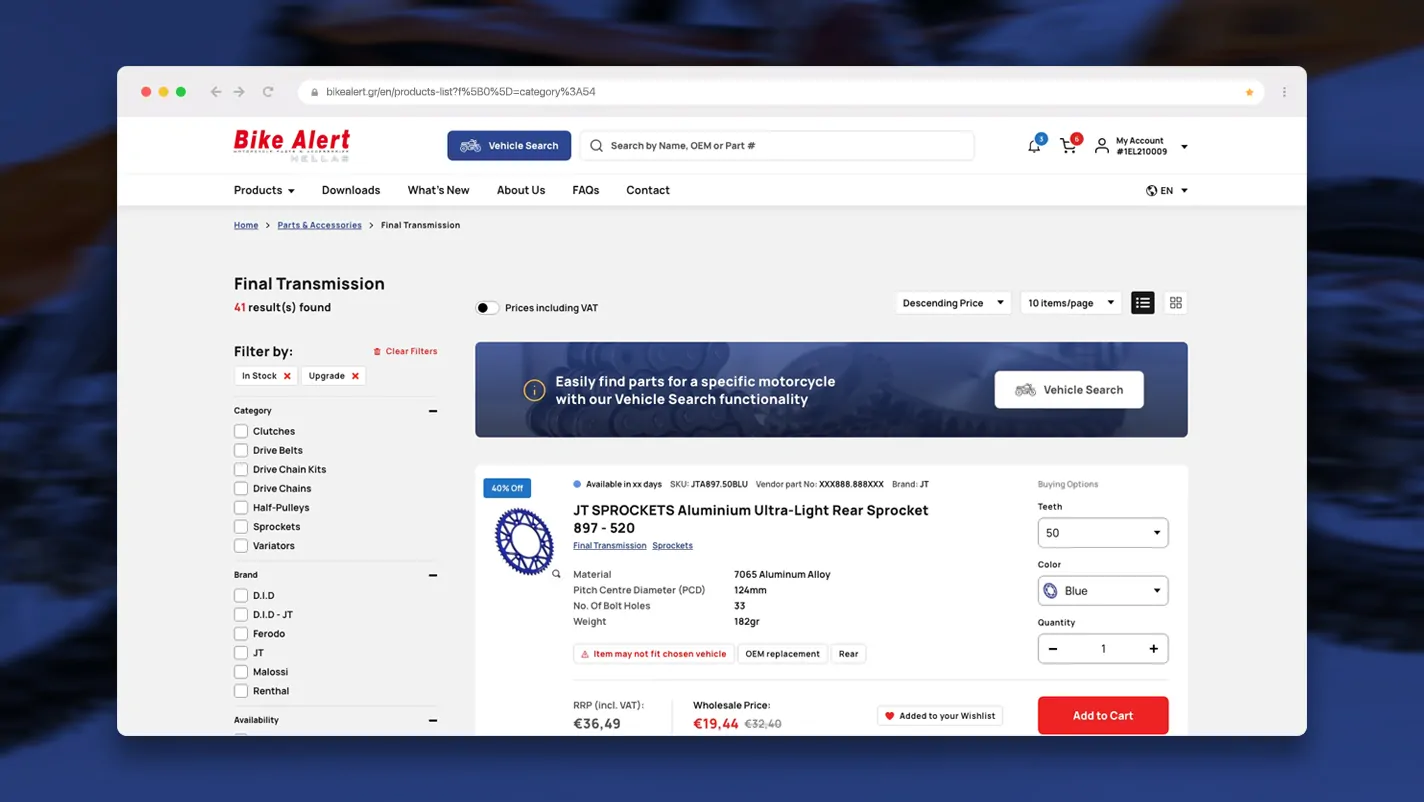The width and height of the screenshot is (1424, 802).
Task: Click the bookmark star in address bar
Action: (x=1249, y=92)
